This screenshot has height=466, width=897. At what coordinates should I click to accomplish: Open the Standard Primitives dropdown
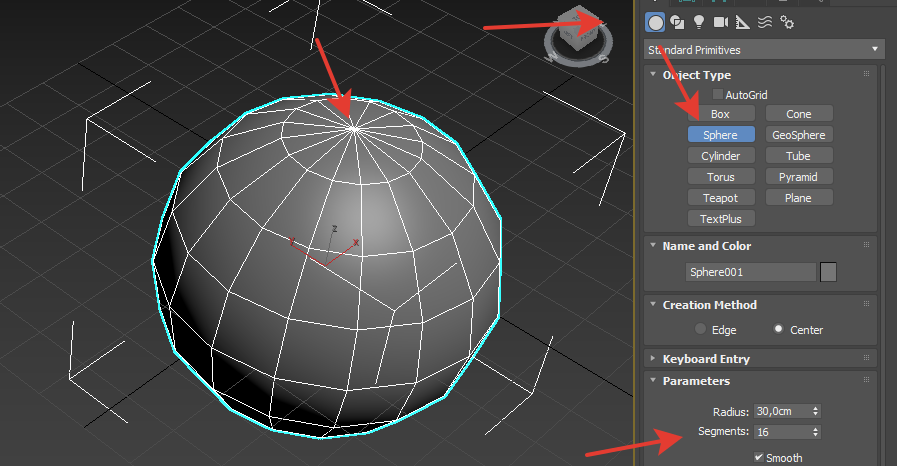(764, 50)
